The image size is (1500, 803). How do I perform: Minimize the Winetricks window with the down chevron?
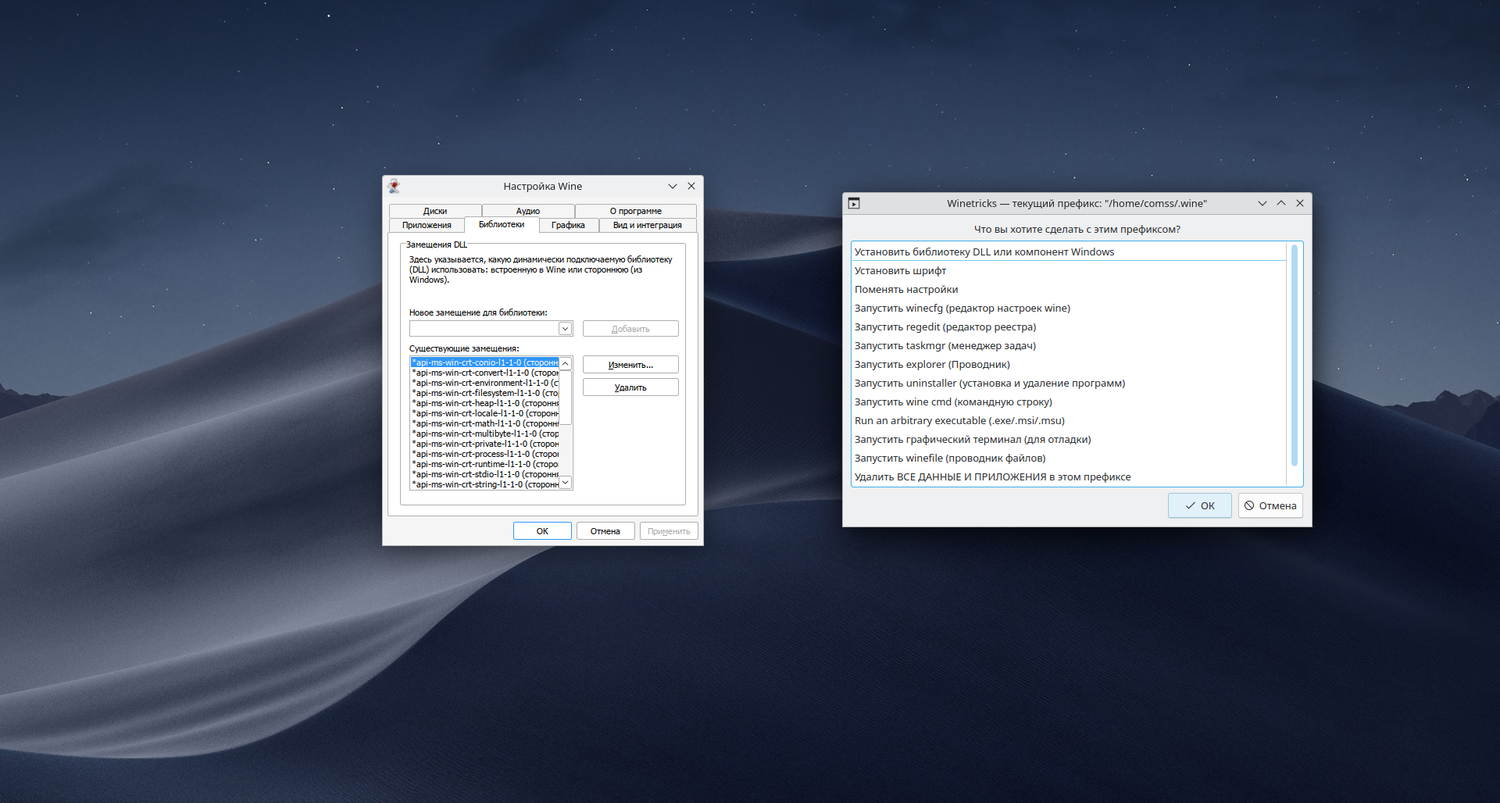tap(1263, 203)
